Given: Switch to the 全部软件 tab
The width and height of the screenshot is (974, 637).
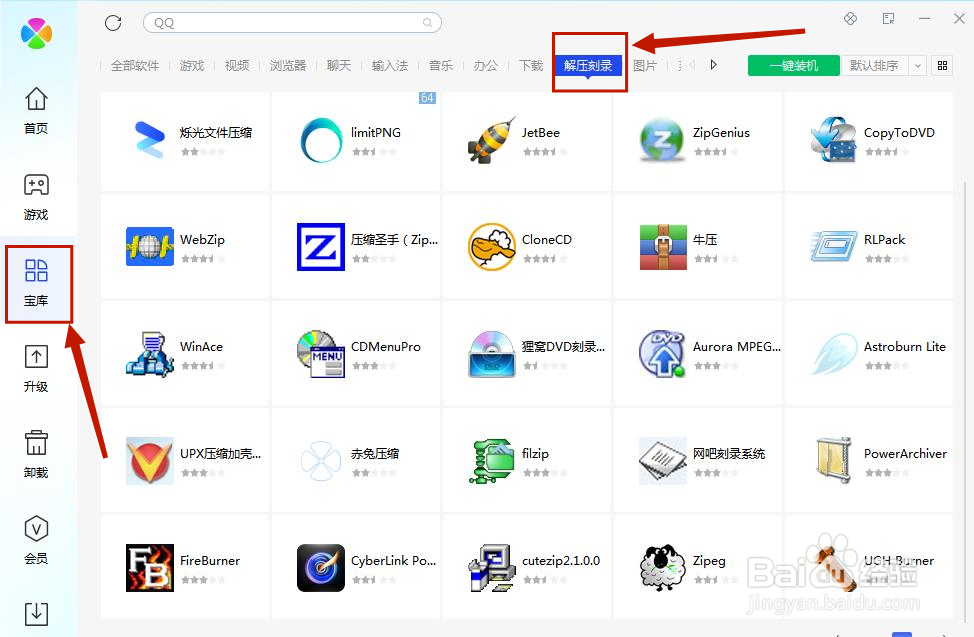Looking at the screenshot, I should 135,65.
